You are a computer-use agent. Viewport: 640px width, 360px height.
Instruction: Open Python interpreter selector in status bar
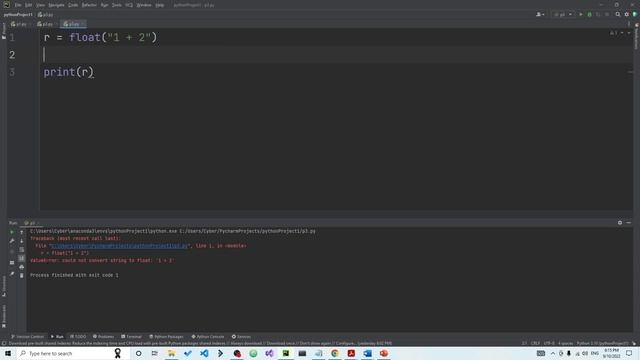[x=602, y=343]
